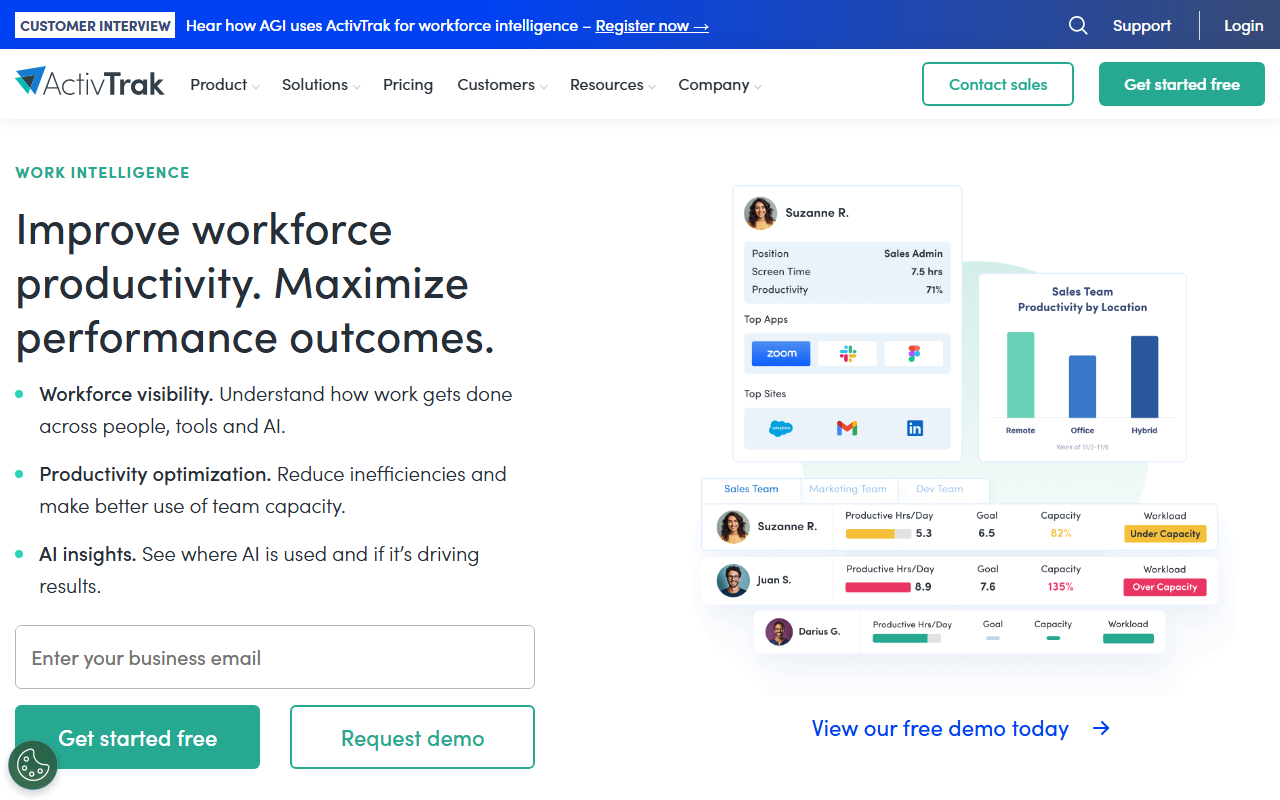Click the 71% productivity value

(x=934, y=290)
